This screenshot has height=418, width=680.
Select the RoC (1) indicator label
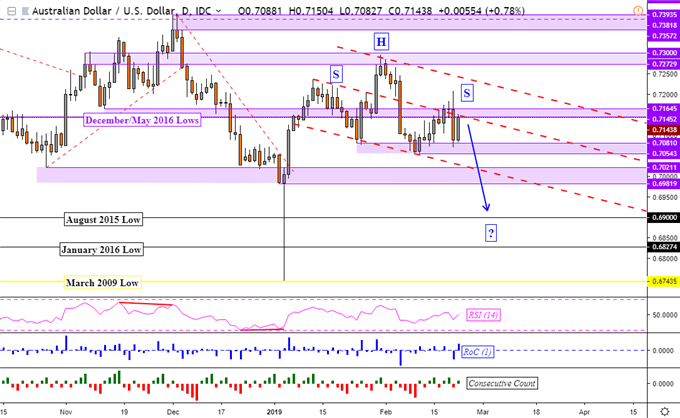click(x=477, y=352)
